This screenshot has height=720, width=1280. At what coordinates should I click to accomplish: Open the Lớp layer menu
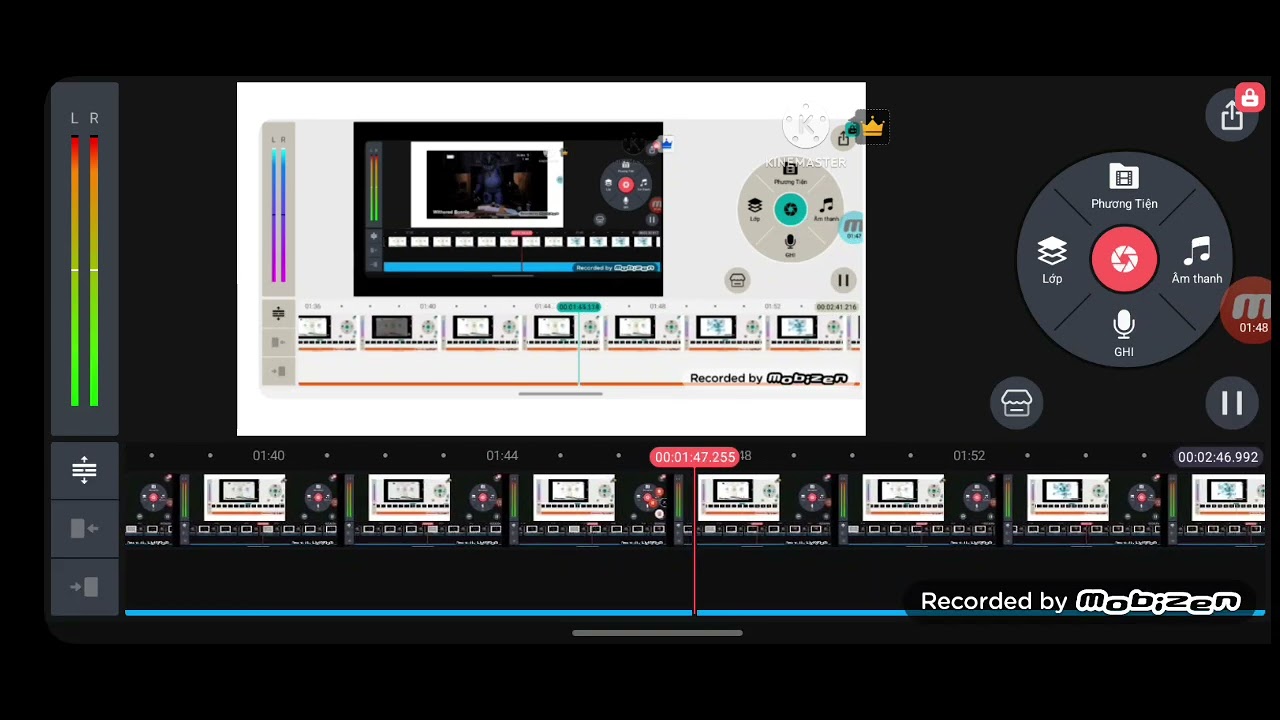(1052, 261)
